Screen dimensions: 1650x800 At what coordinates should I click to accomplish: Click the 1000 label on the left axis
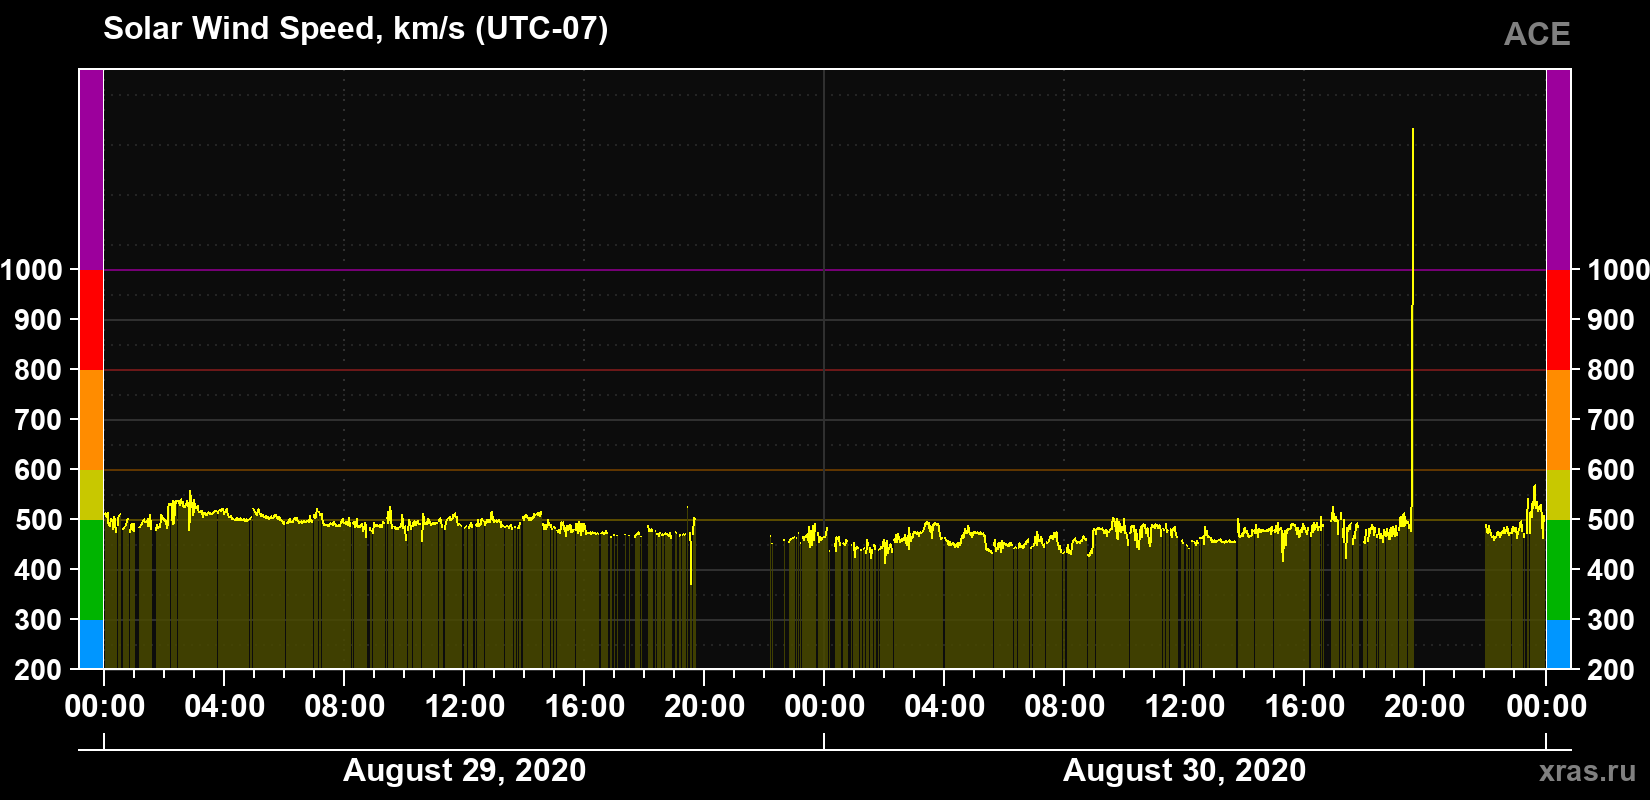coord(32,270)
